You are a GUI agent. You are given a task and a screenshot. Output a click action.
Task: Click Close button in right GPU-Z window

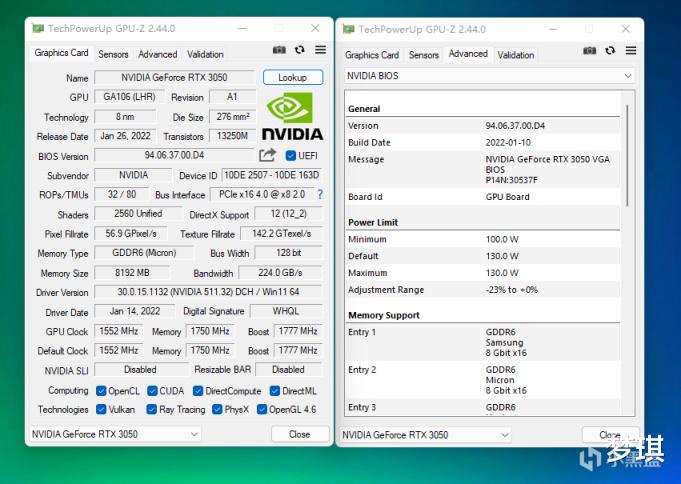[x=610, y=435]
